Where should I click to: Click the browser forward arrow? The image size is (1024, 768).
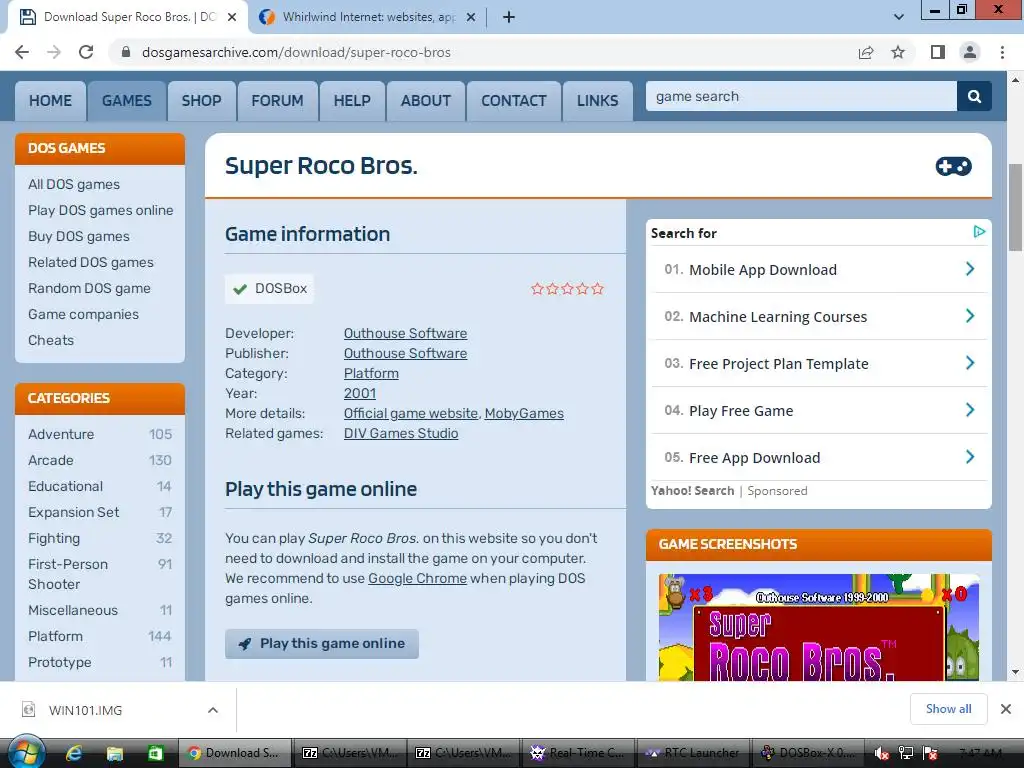(54, 52)
